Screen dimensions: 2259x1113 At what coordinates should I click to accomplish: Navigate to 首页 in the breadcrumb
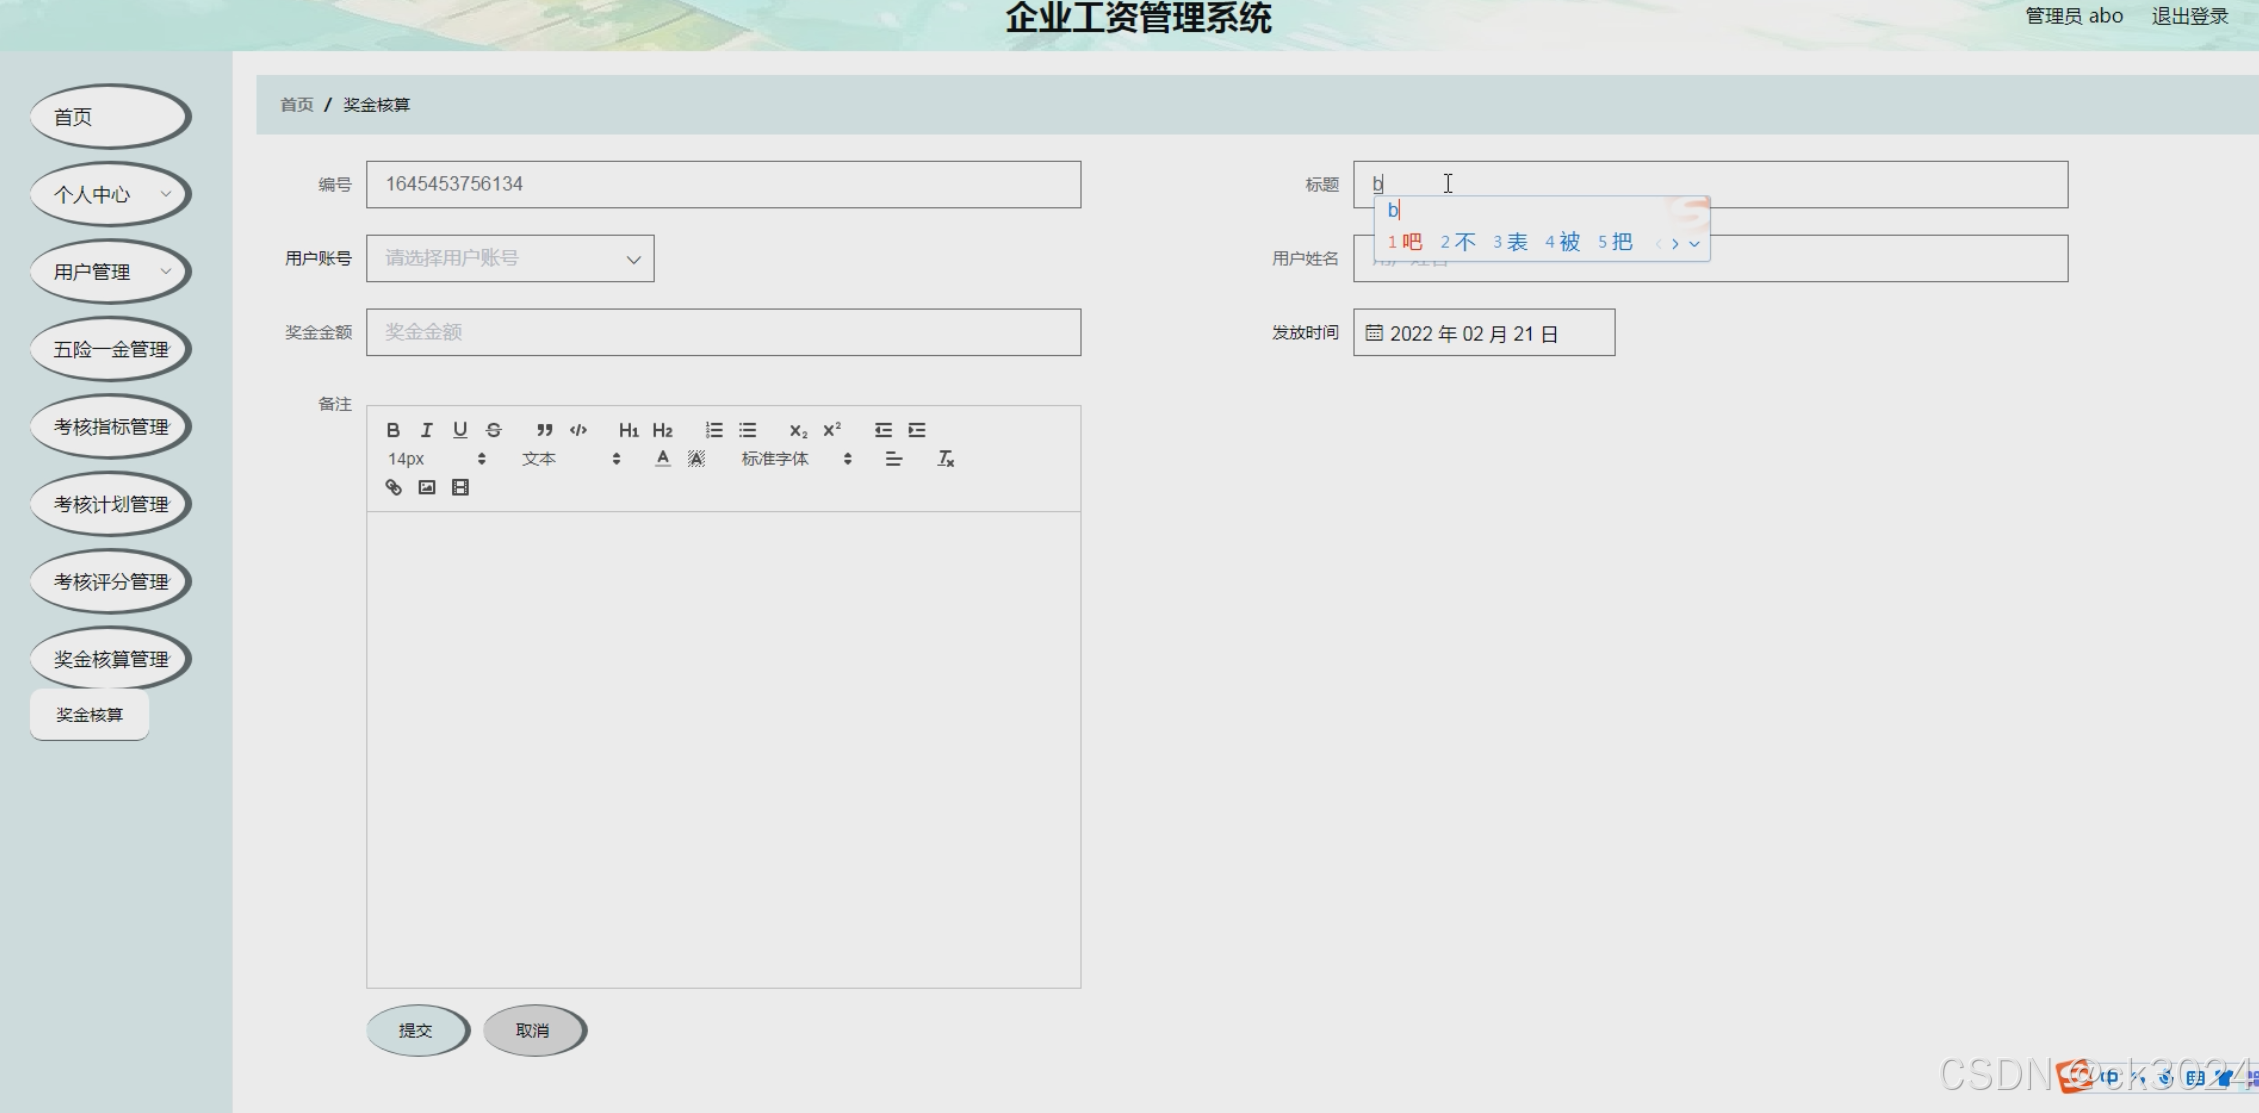(296, 103)
